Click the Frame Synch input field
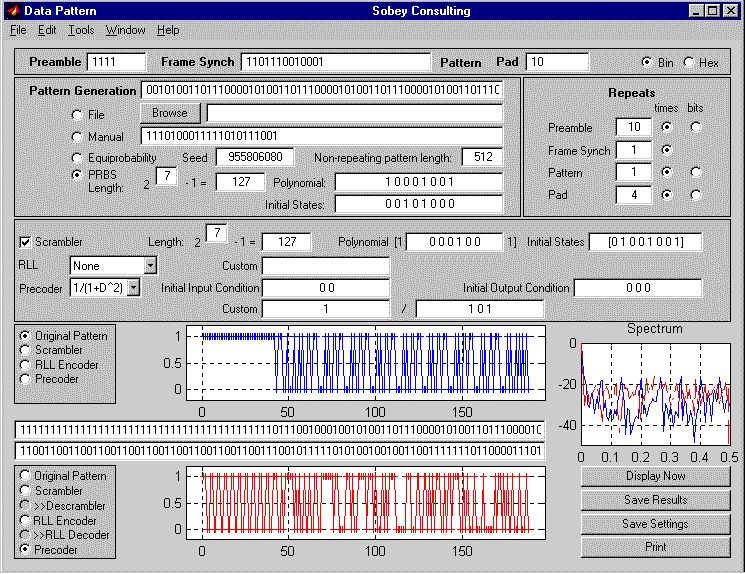 pyautogui.click(x=335, y=62)
